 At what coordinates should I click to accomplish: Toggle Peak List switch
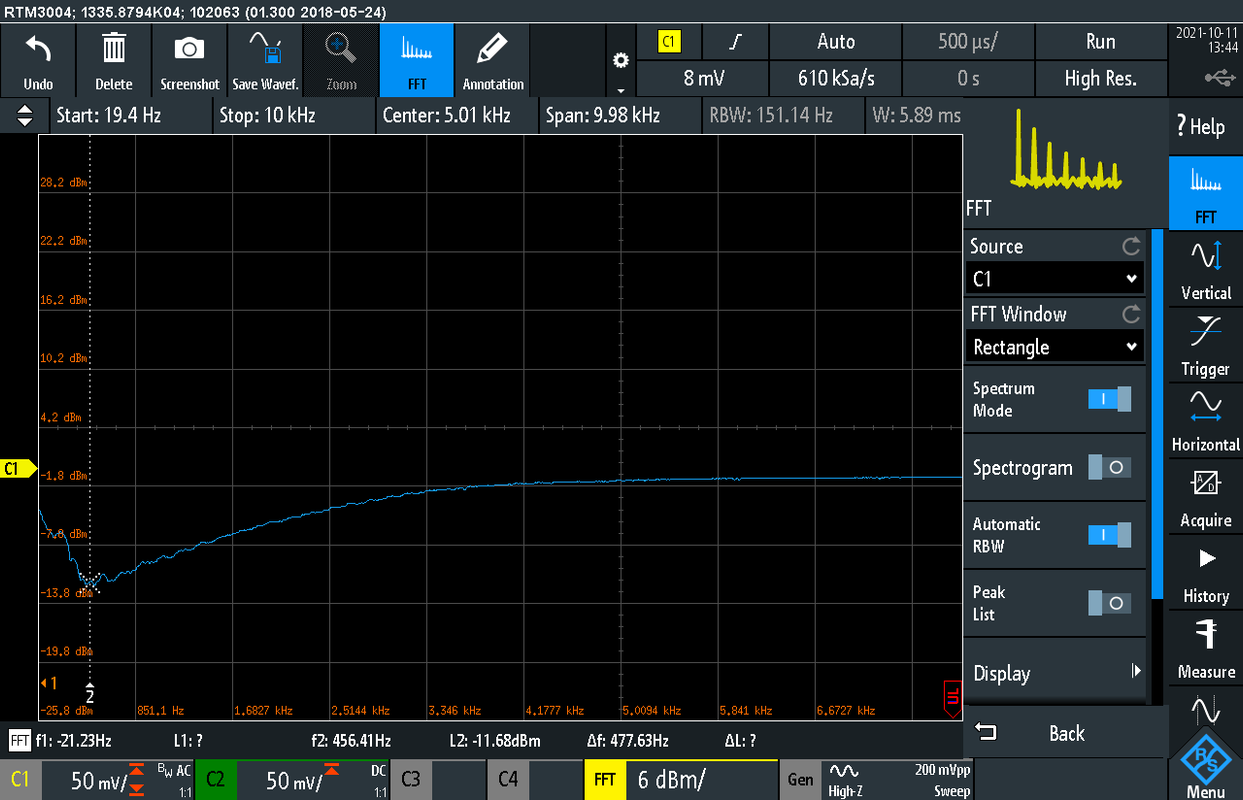1109,603
